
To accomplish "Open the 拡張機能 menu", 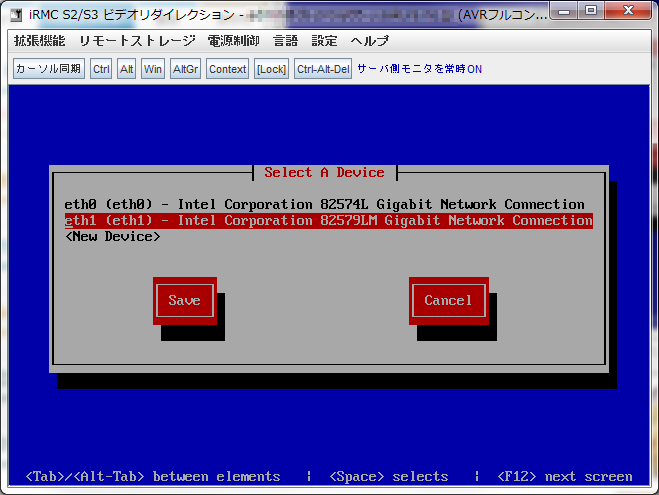I will pos(40,41).
